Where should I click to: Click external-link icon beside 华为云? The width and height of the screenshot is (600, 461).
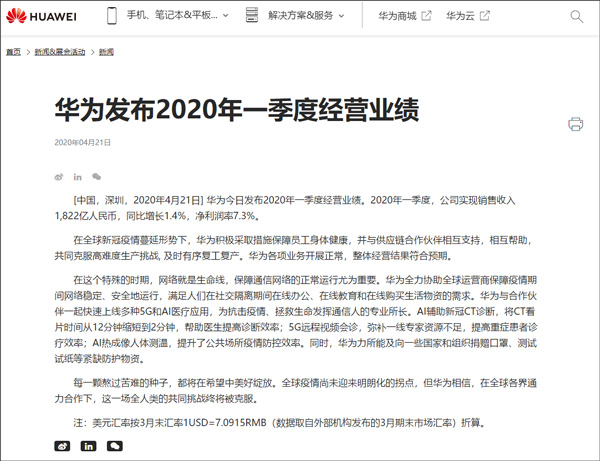pyautogui.click(x=484, y=15)
